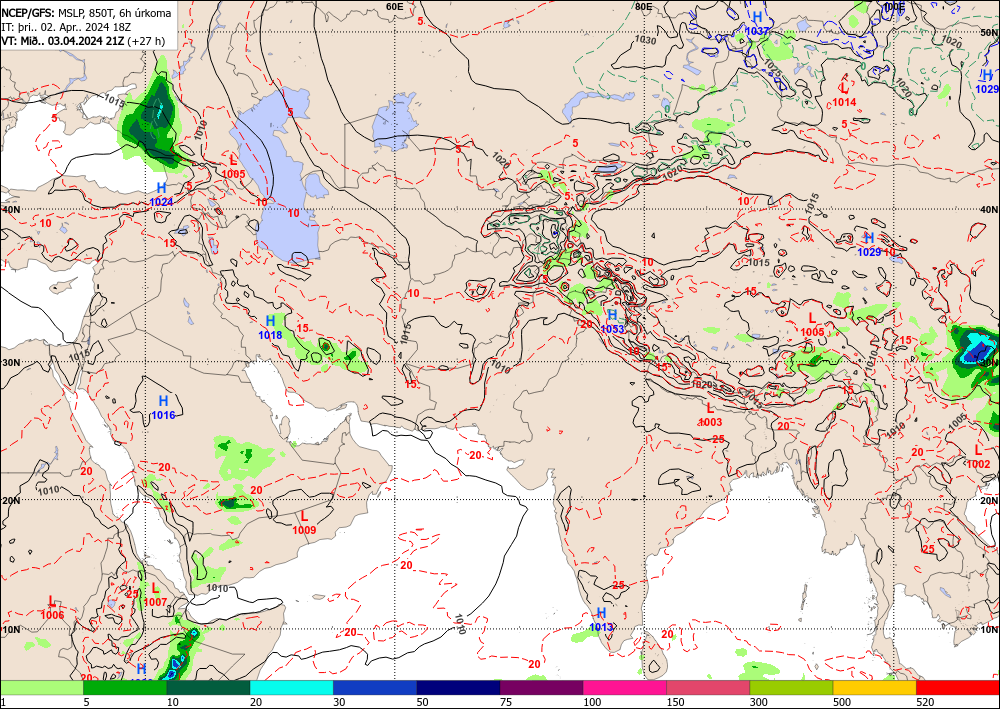
Task: Select the olive green 300–500 legend swatch
Action: coord(791,687)
